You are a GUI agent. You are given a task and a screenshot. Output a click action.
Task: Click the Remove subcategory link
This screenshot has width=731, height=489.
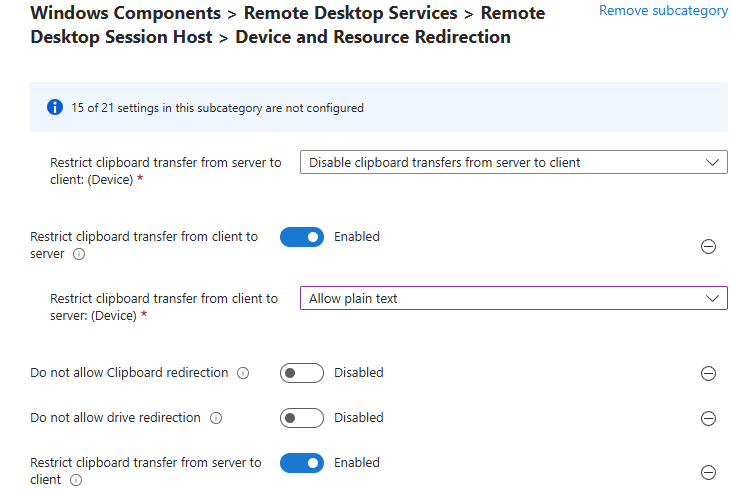tap(663, 11)
